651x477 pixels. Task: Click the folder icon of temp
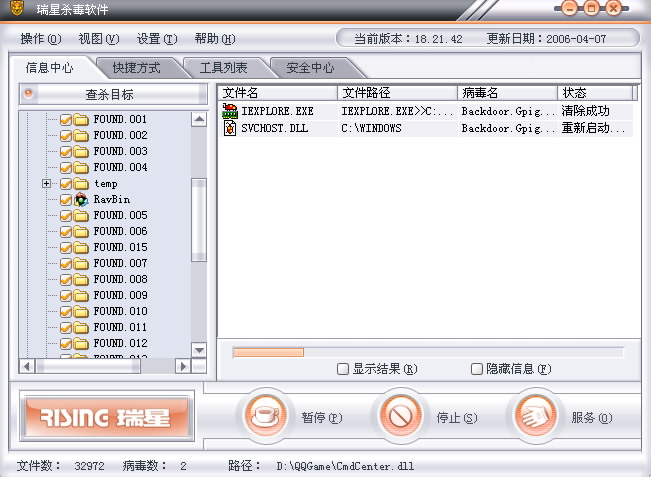pyautogui.click(x=81, y=184)
